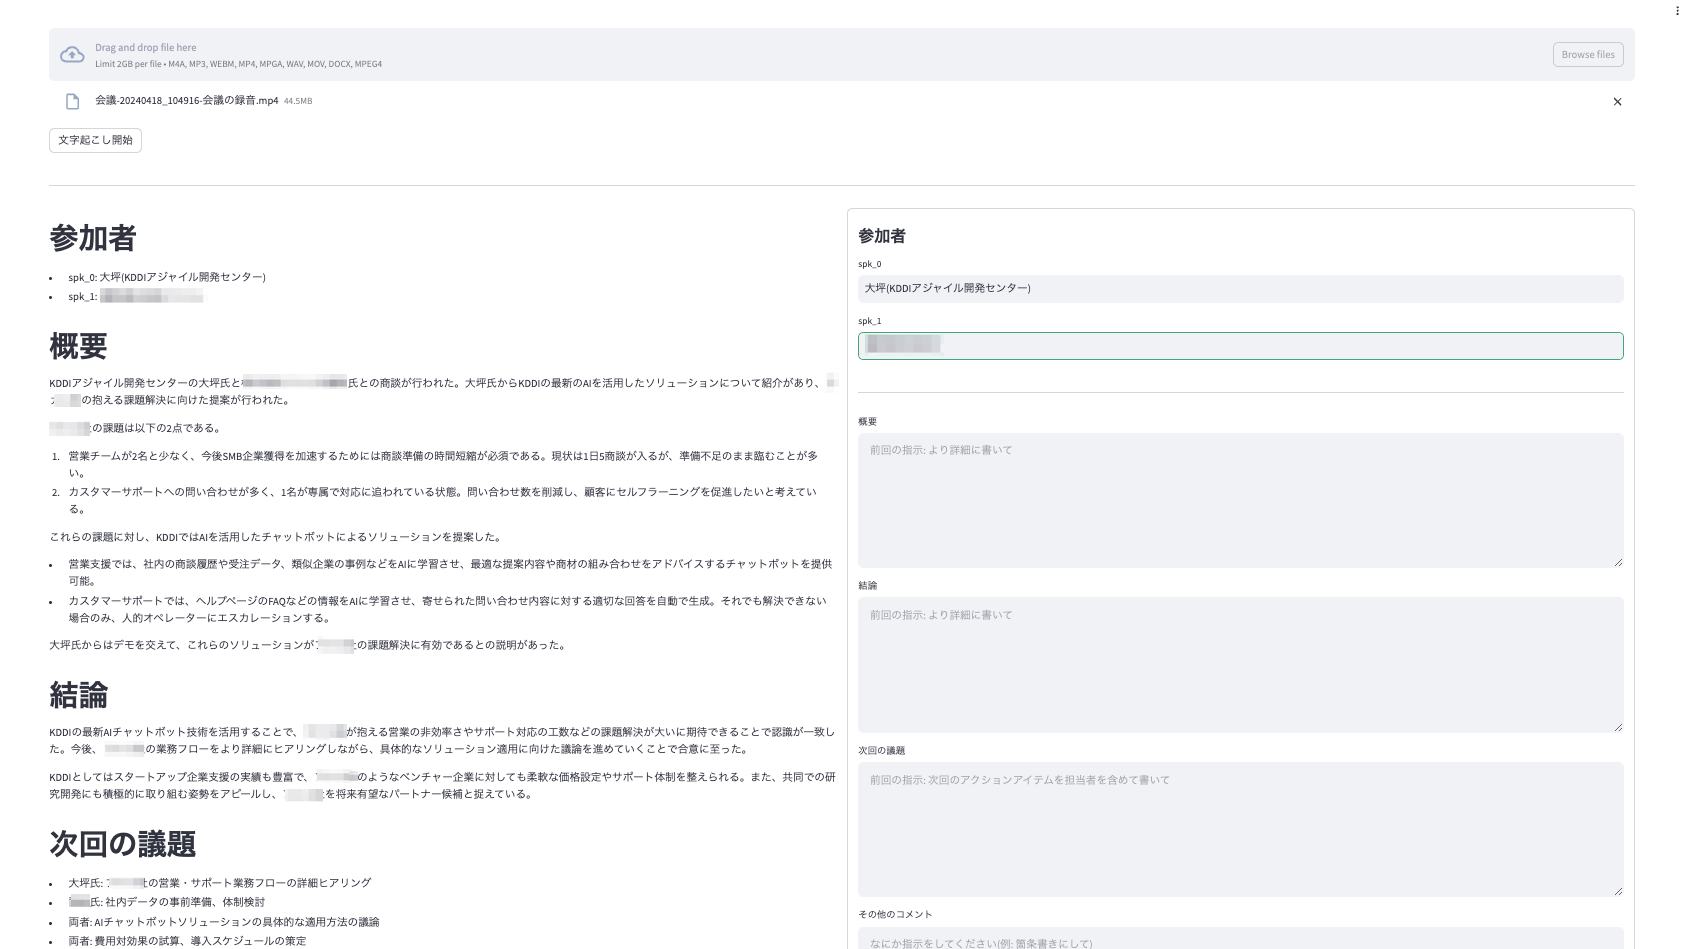The image size is (1682, 949).
Task: Click the cloud upload icon
Action: [x=72, y=55]
